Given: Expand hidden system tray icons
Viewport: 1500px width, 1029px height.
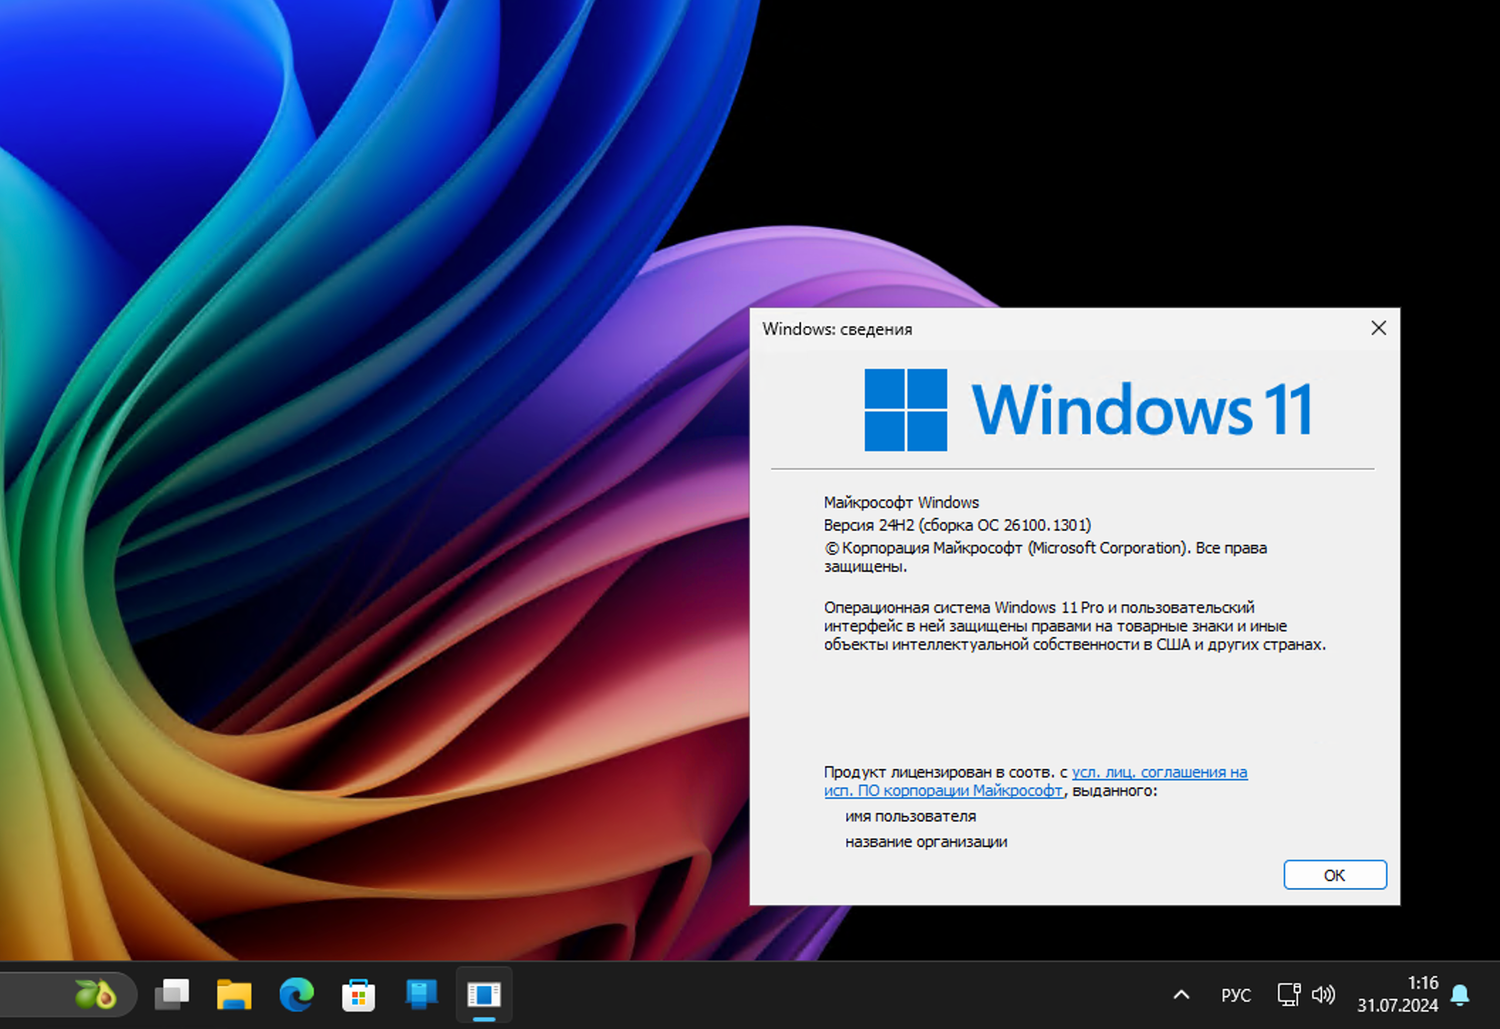Looking at the screenshot, I should point(1181,995).
